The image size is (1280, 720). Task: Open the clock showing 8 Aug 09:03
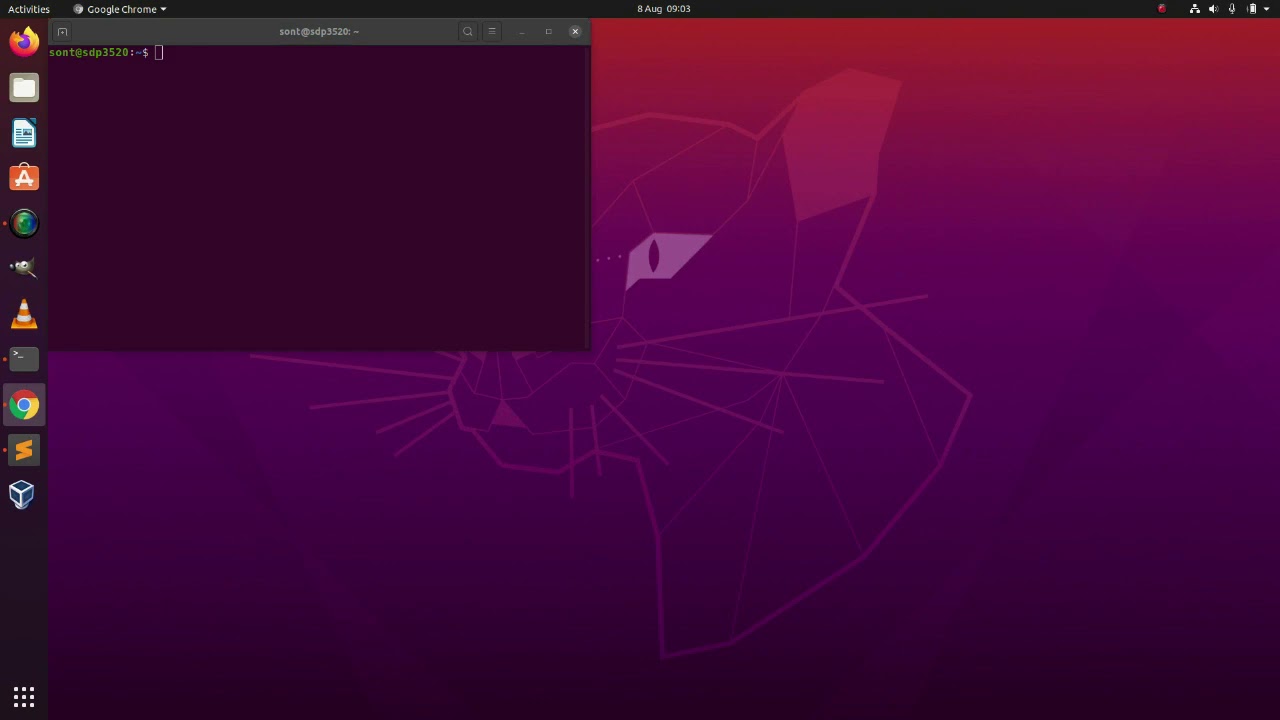[x=664, y=9]
